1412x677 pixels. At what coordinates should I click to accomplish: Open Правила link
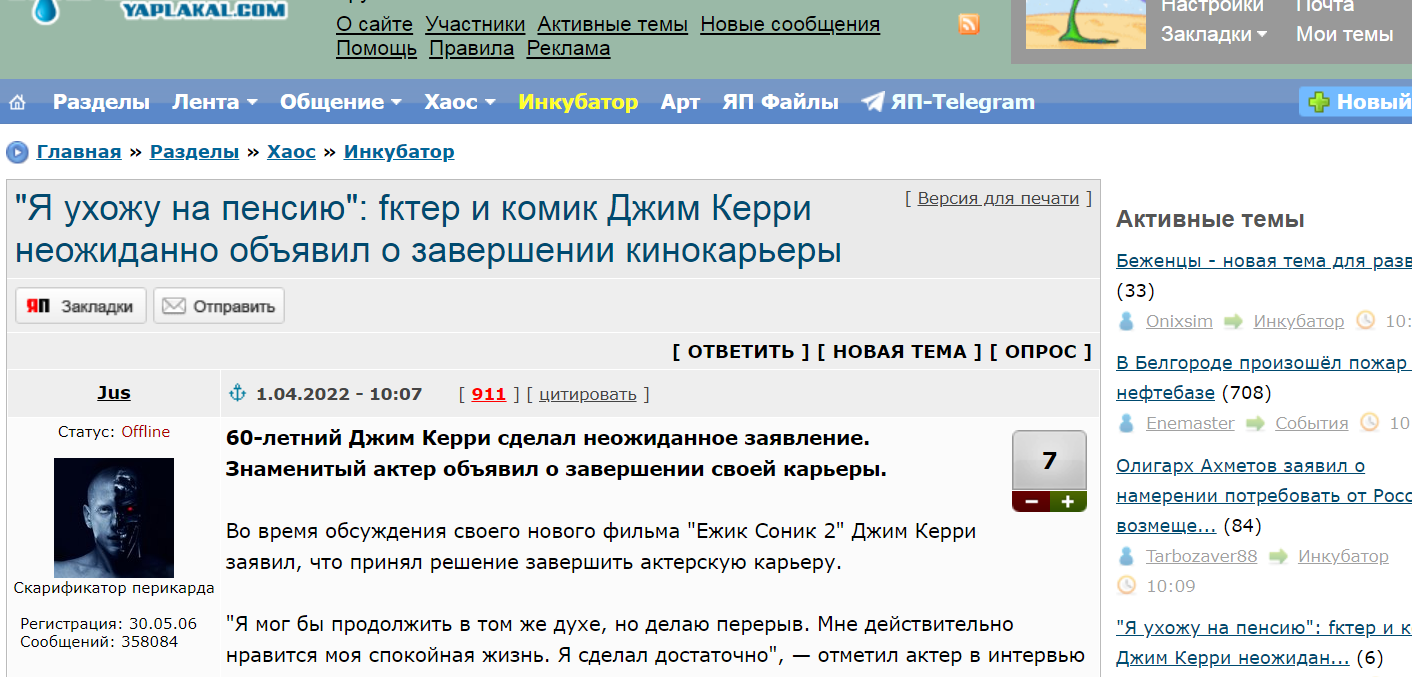pos(471,48)
